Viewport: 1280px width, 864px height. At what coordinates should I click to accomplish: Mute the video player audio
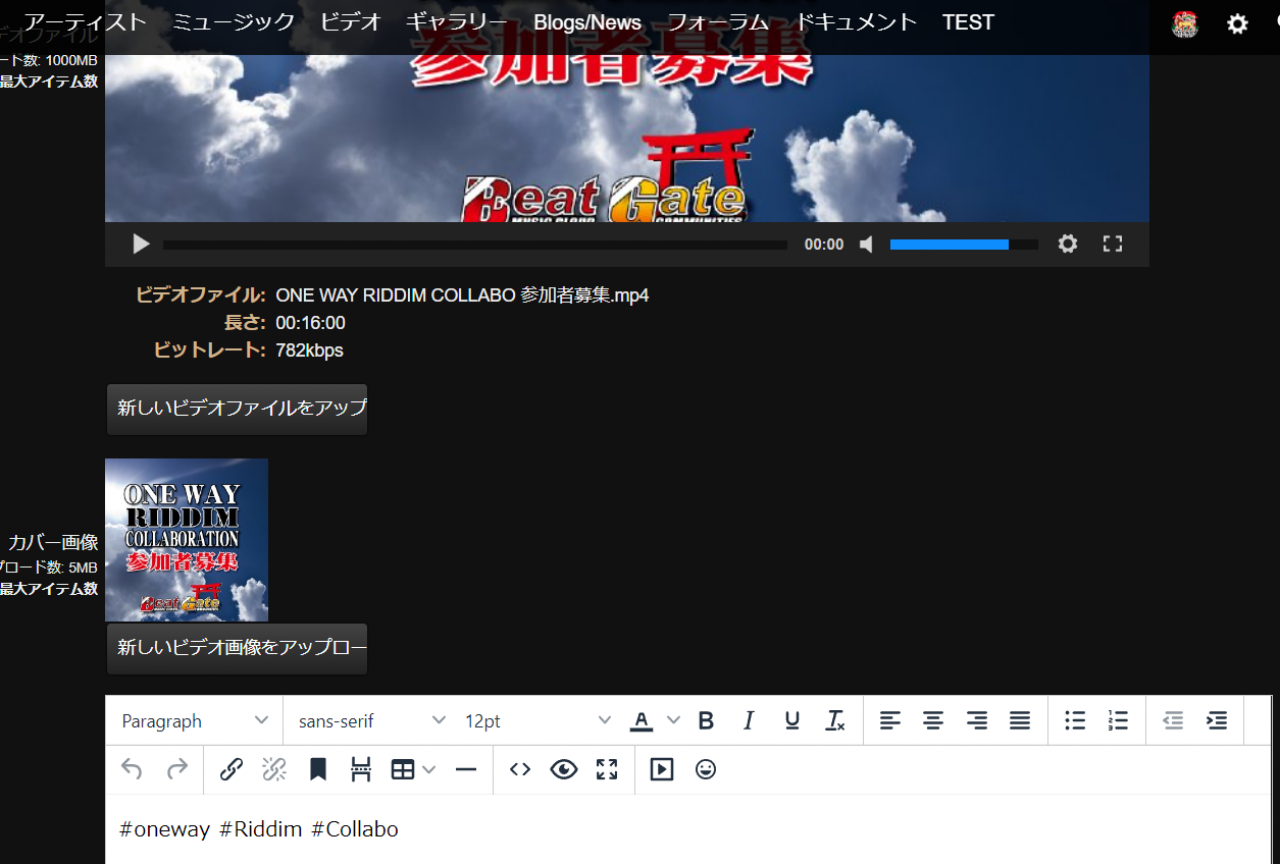pyautogui.click(x=867, y=244)
